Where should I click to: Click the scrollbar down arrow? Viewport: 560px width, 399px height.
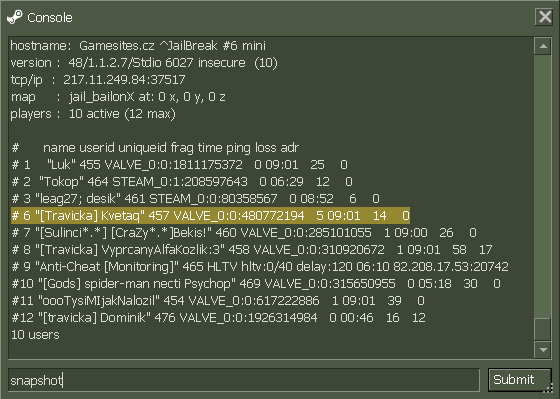543,350
